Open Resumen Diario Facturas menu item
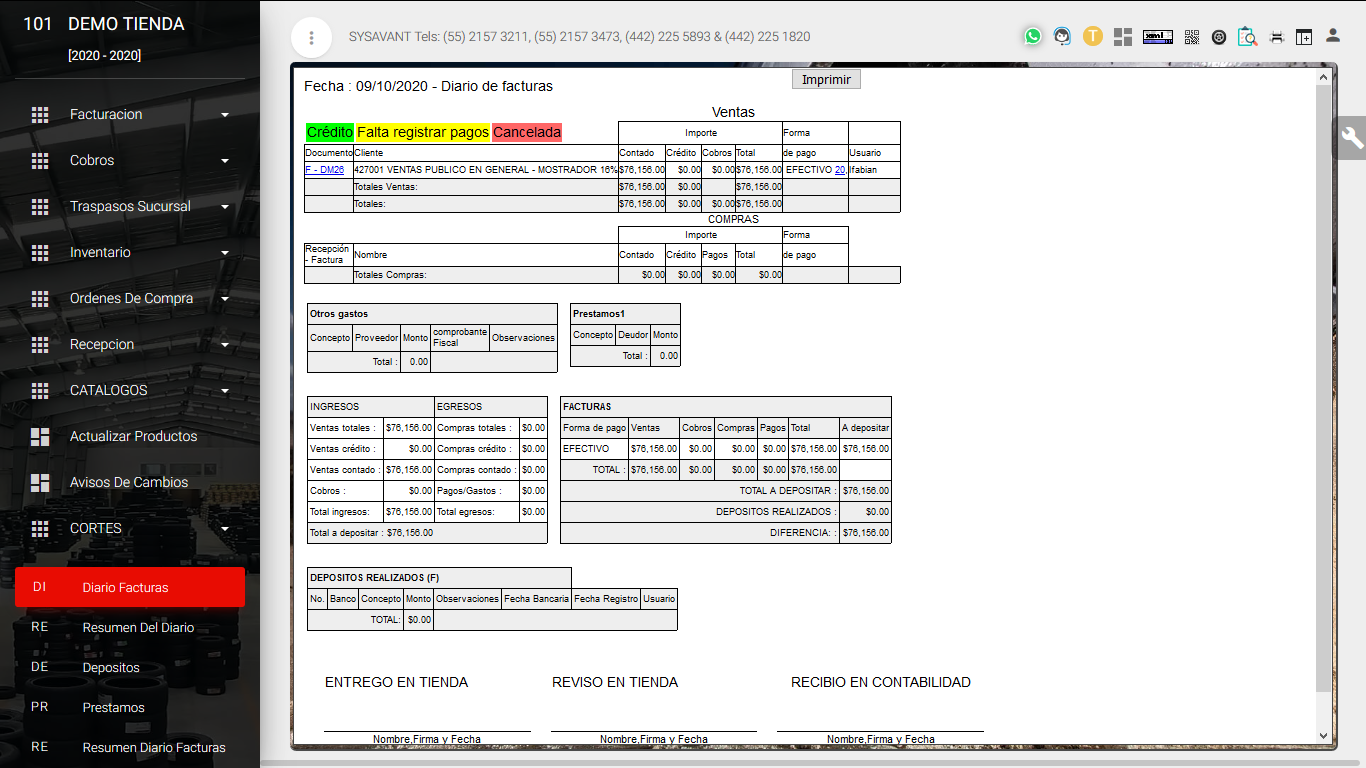Screen dimensions: 1366x768 130,747
